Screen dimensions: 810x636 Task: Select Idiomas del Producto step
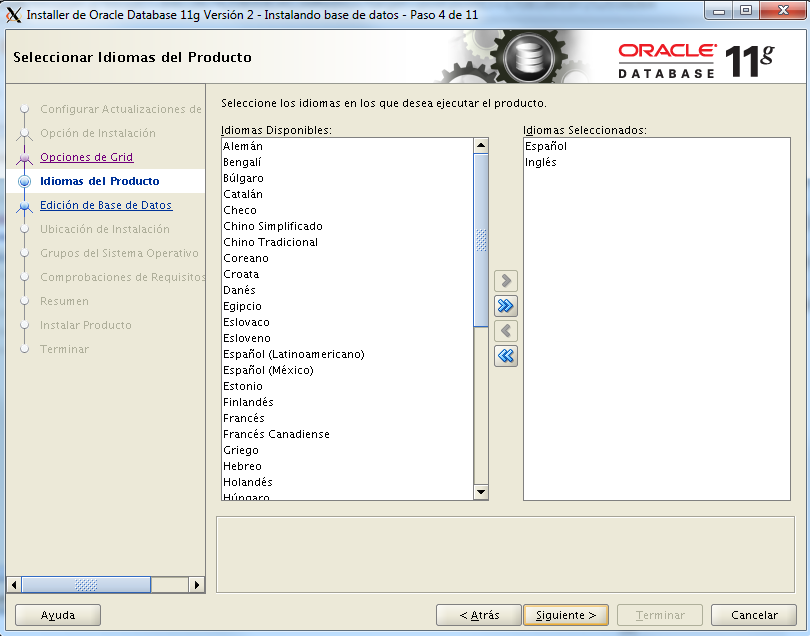[x=100, y=181]
